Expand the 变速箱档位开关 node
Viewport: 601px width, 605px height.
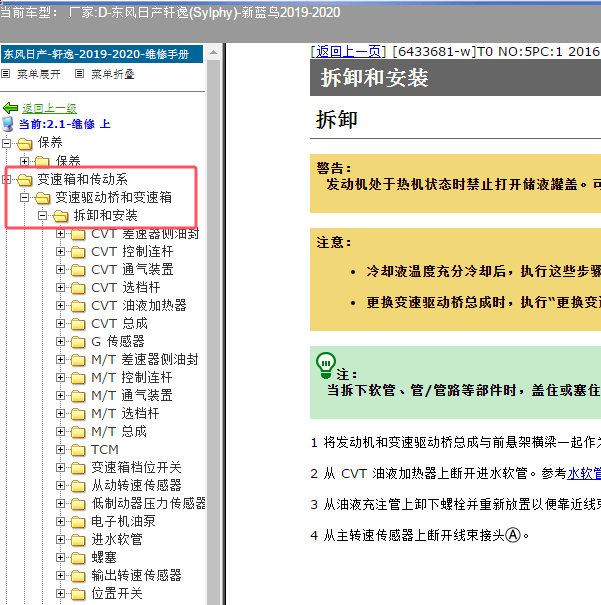tap(60, 468)
